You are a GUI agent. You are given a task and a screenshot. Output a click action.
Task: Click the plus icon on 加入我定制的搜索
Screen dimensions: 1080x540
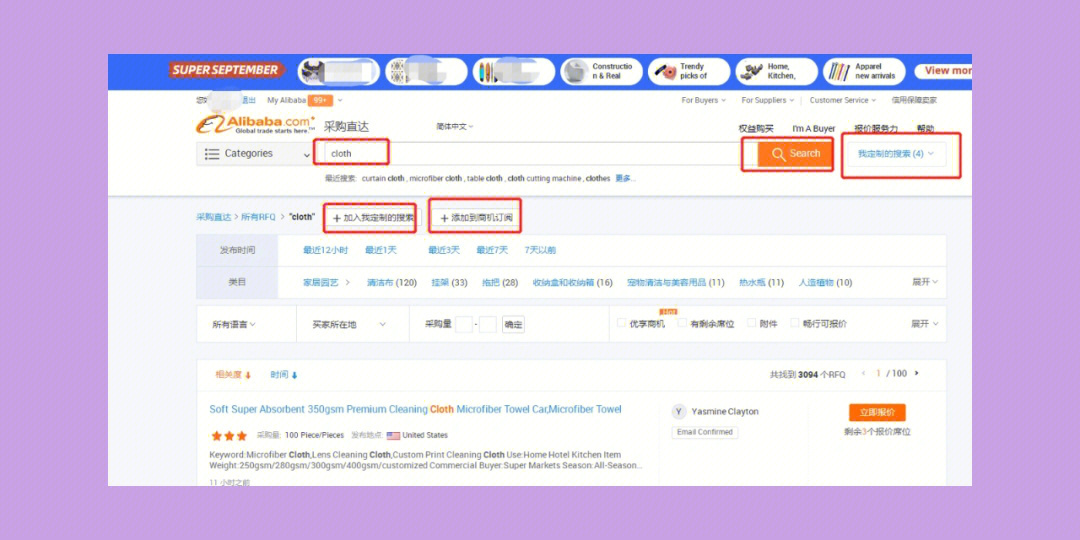(337, 218)
